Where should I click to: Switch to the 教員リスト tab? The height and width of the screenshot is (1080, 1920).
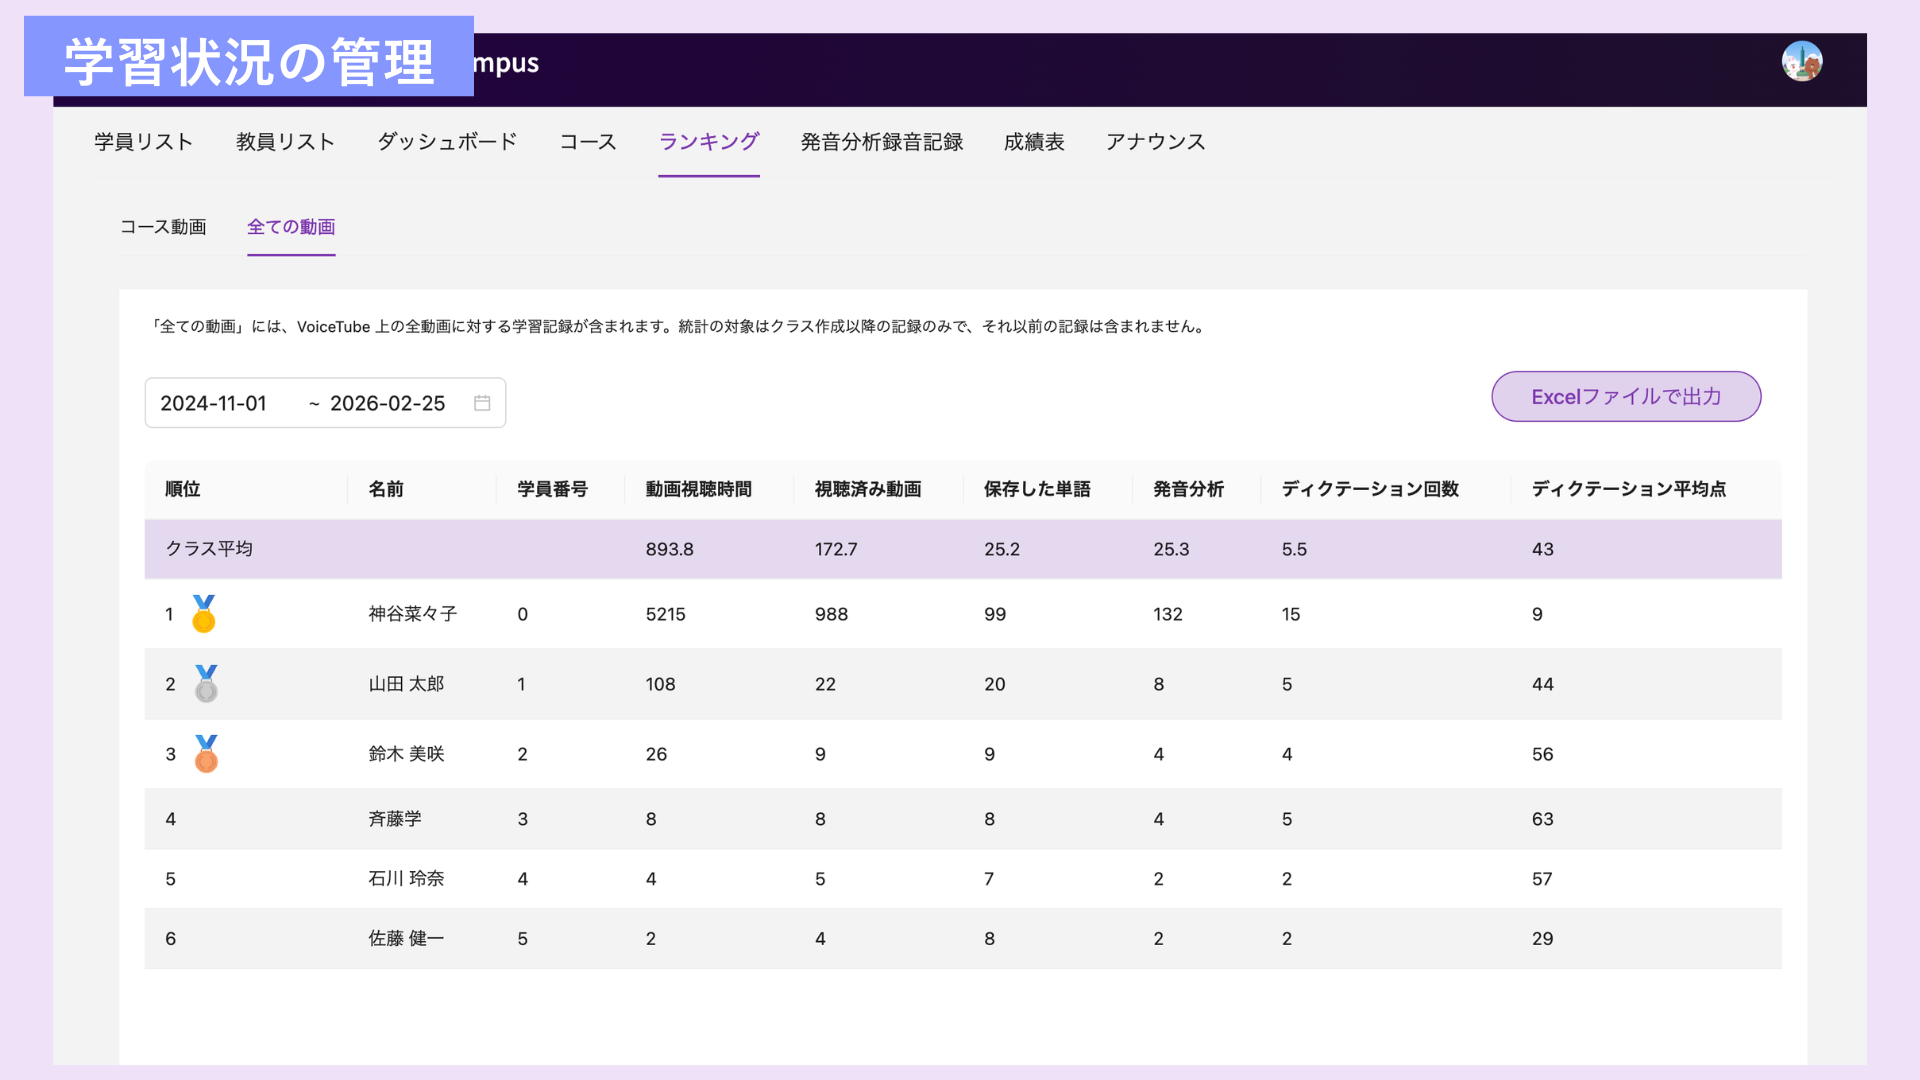coord(285,142)
